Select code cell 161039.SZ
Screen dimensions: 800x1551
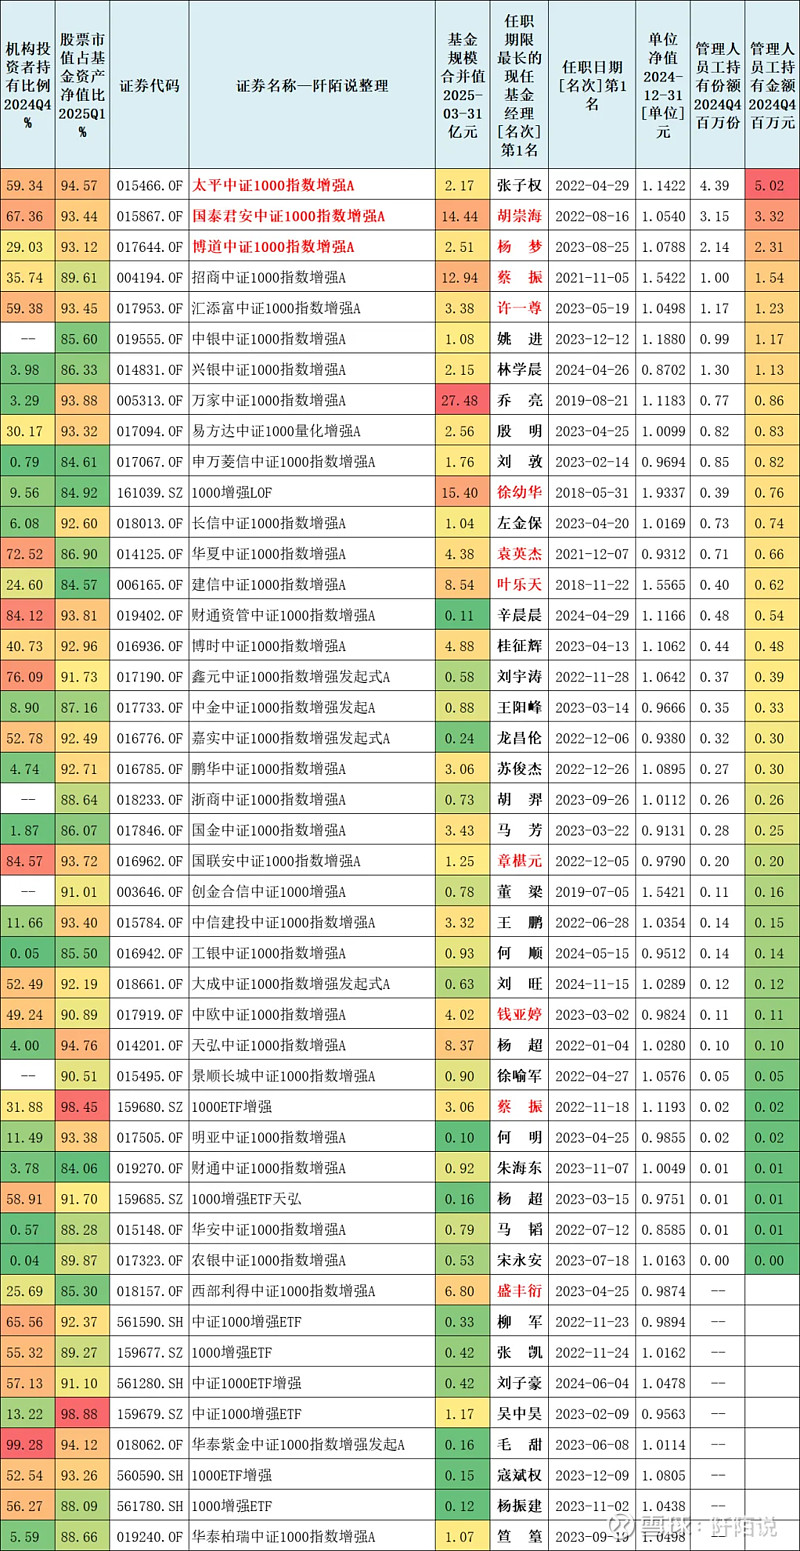(149, 493)
